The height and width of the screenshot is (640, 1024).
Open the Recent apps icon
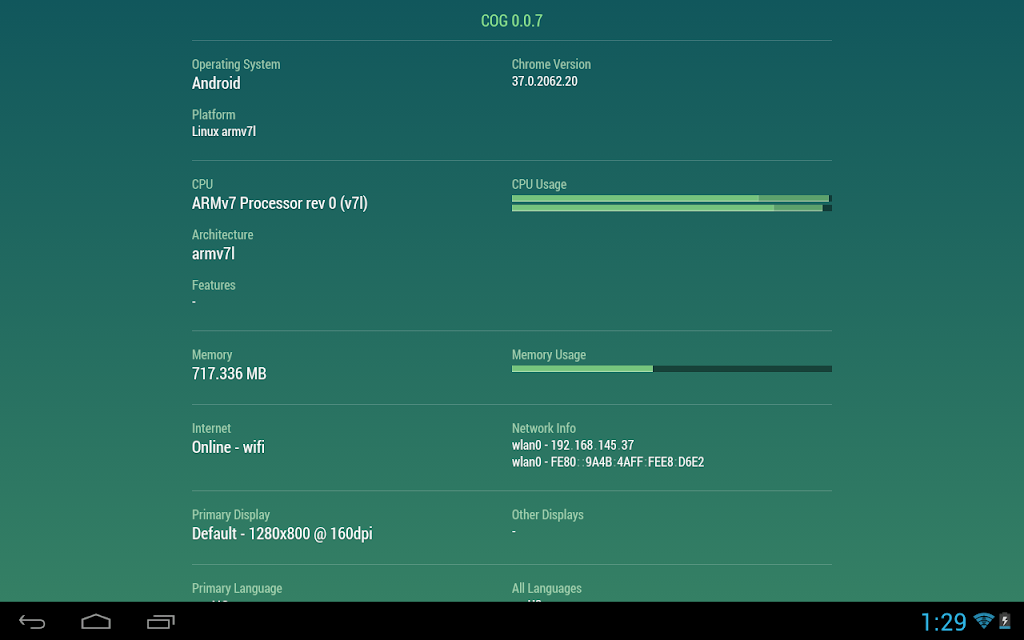tap(161, 622)
